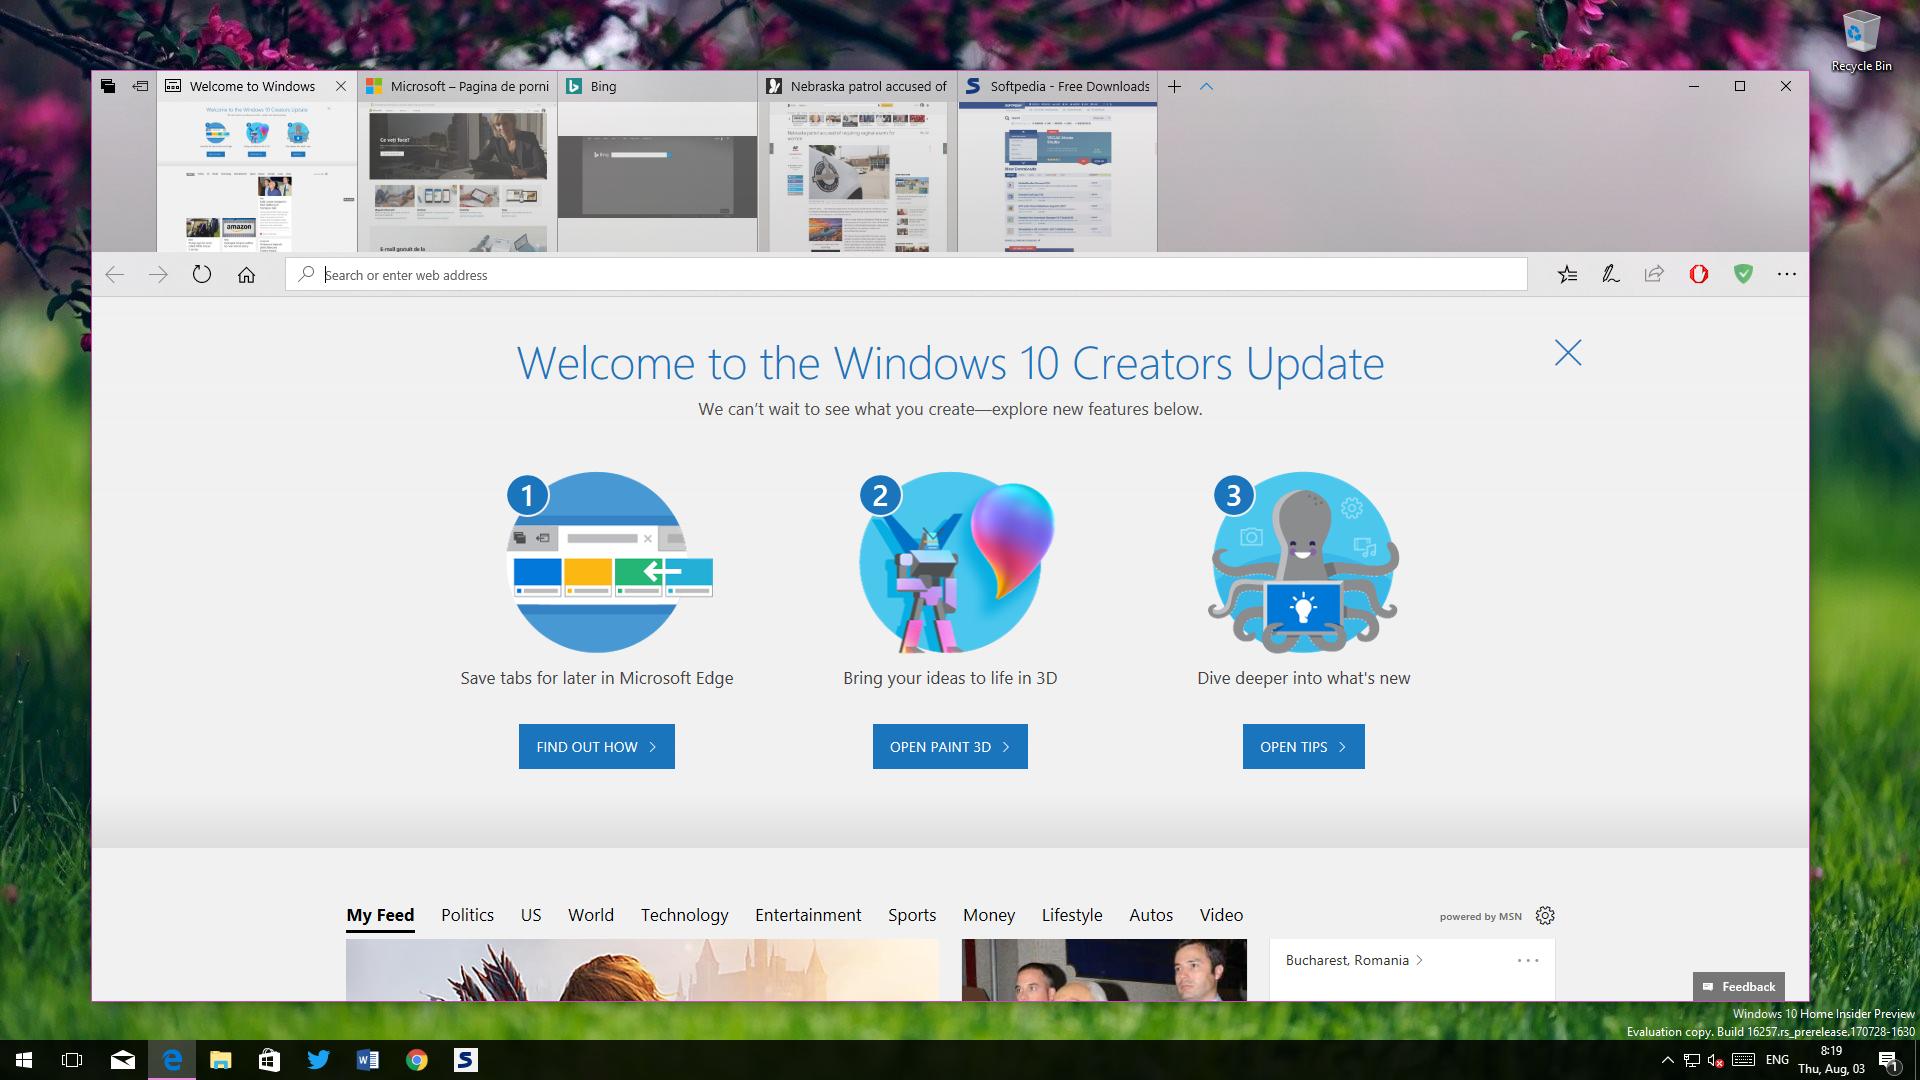The height and width of the screenshot is (1080, 1920).
Task: Hide tab previews chevron
Action: click(1206, 86)
